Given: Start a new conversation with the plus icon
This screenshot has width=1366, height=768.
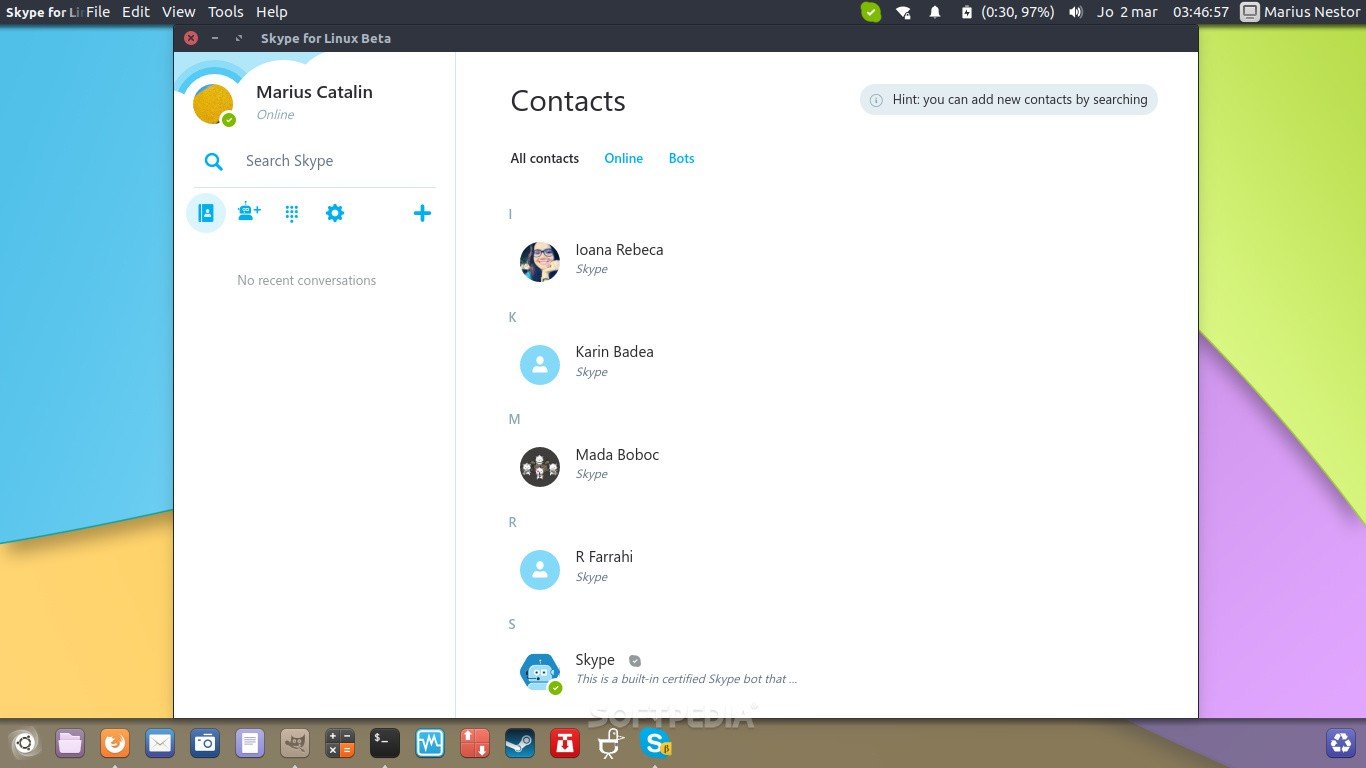Looking at the screenshot, I should pos(422,213).
